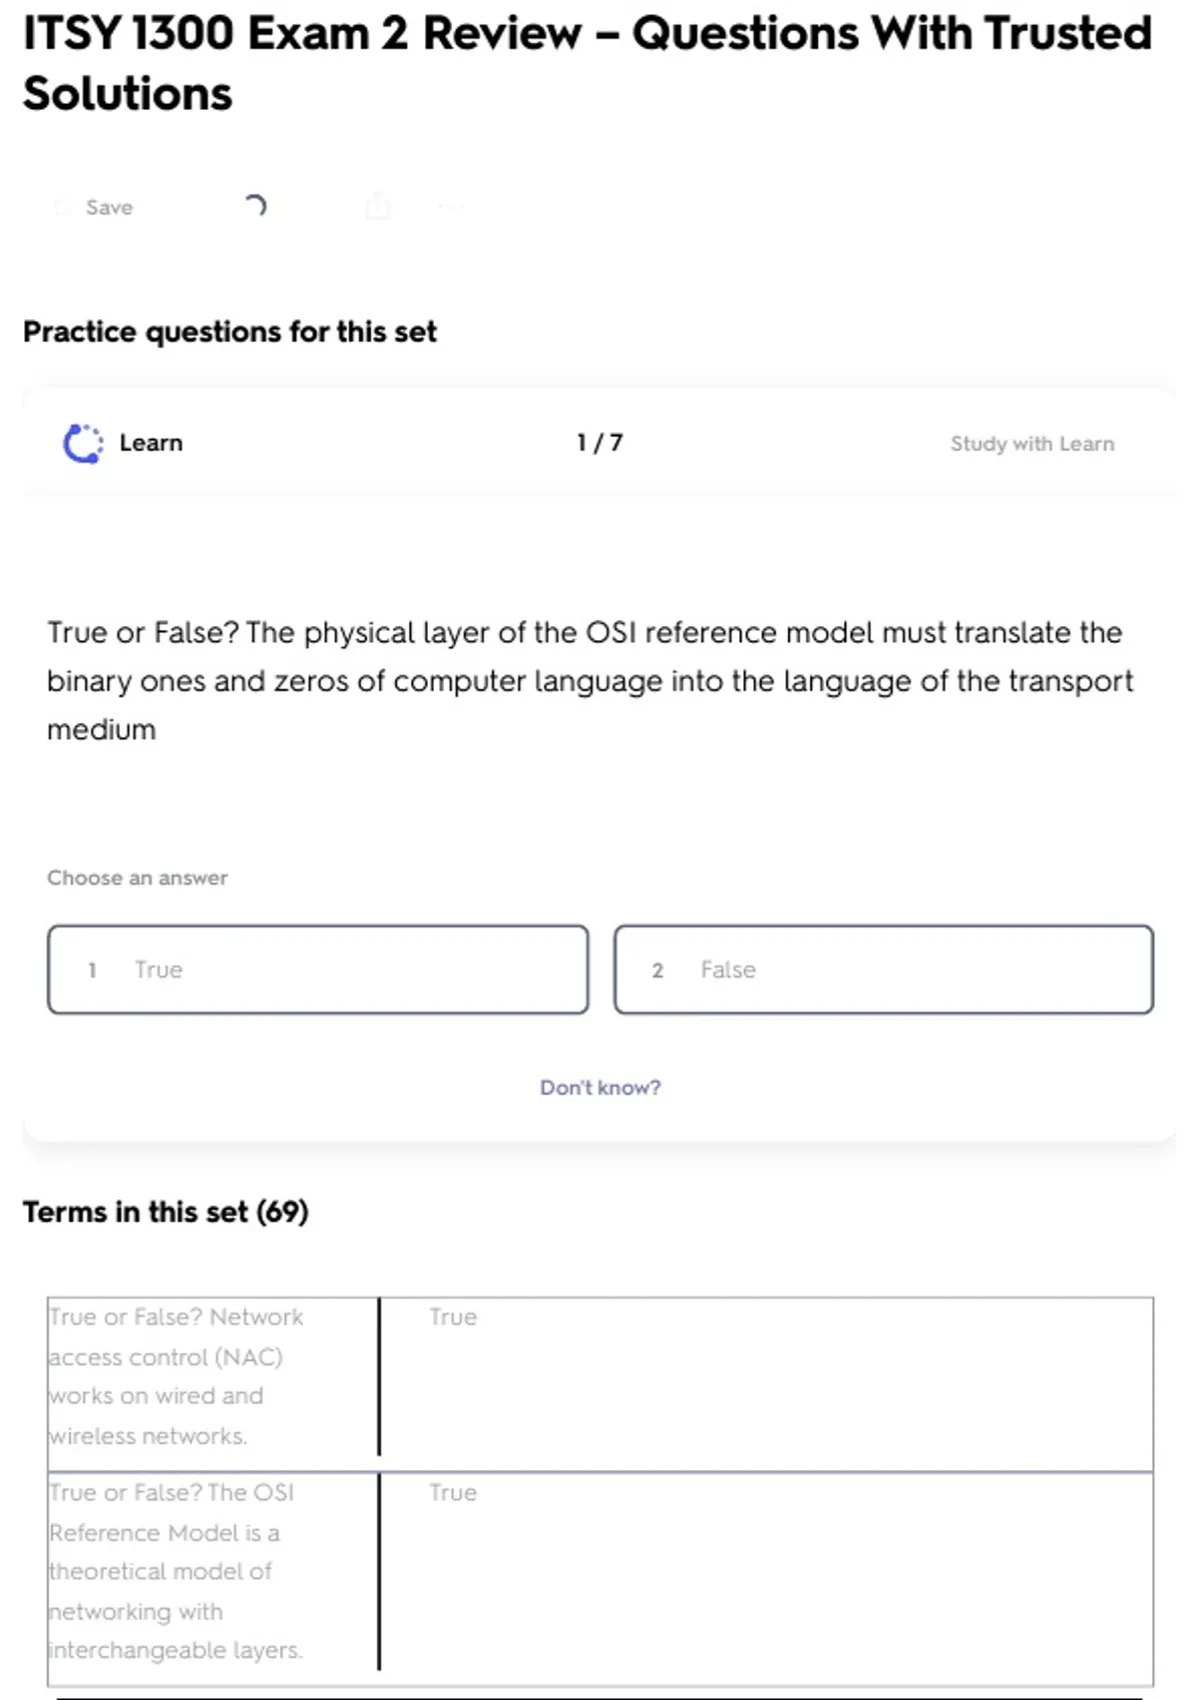Click the Don't know? link

point(600,1087)
